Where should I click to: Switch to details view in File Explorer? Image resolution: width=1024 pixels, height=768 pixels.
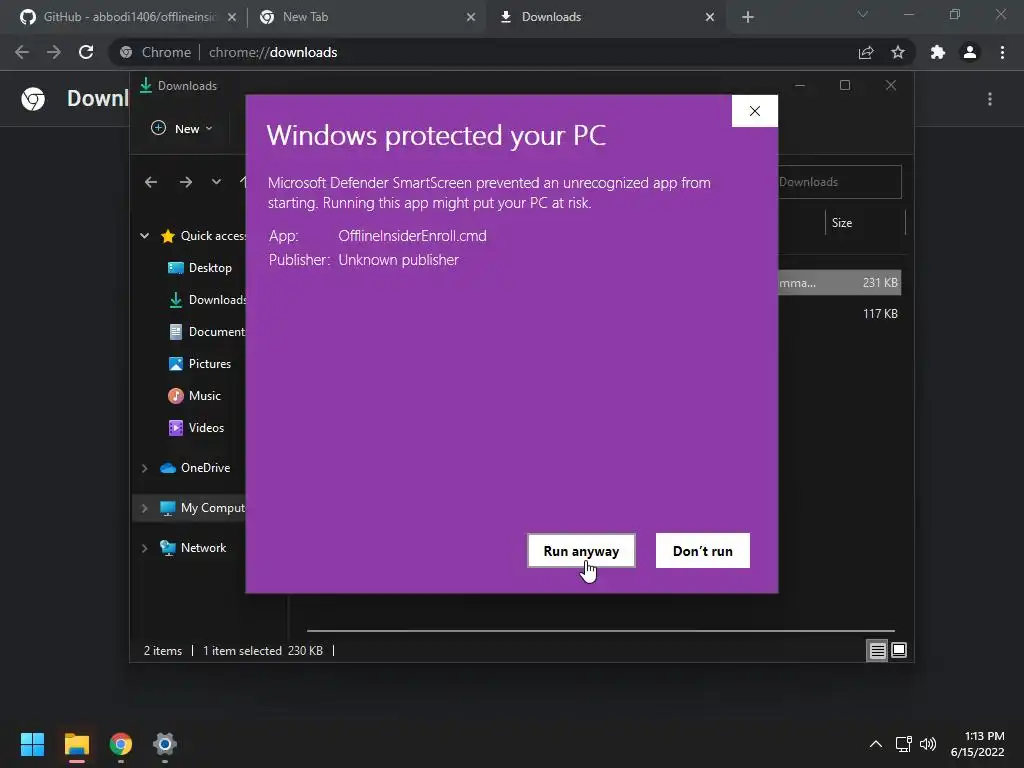[x=877, y=650]
